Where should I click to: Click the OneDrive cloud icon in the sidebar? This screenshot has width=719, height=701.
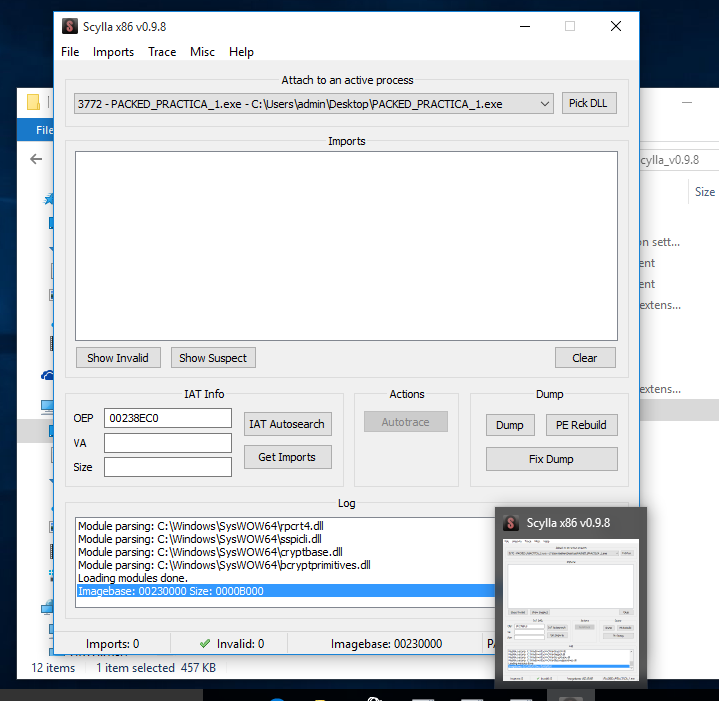(47, 376)
